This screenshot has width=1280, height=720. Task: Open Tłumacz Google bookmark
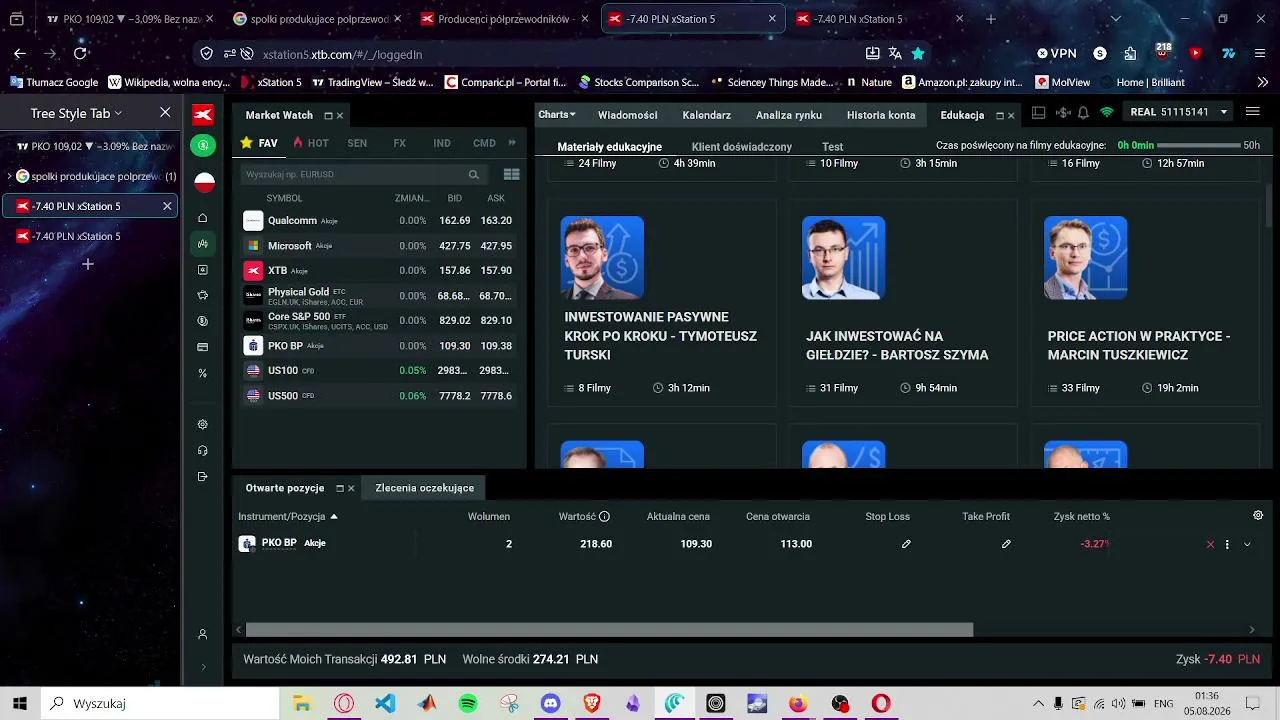pyautogui.click(x=54, y=82)
